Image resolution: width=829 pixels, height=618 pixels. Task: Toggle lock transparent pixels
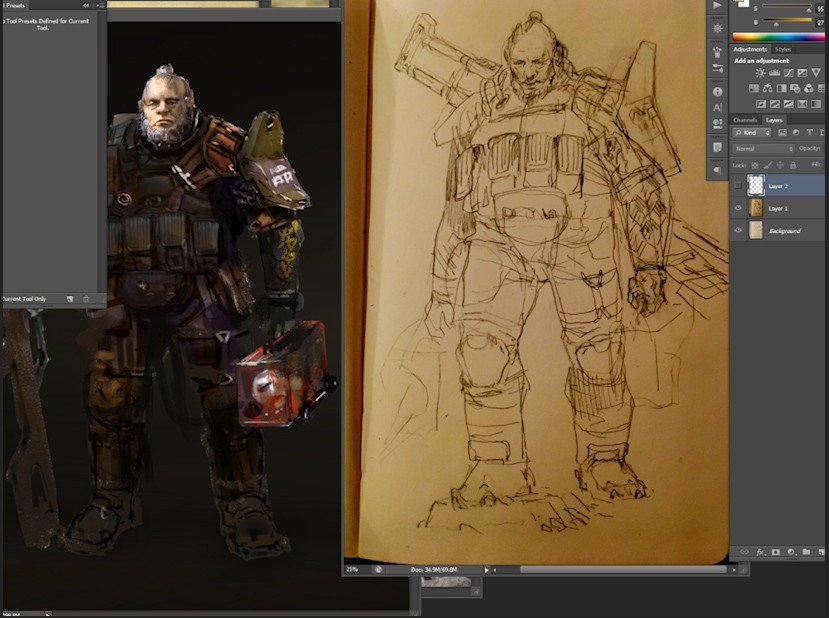tap(755, 165)
